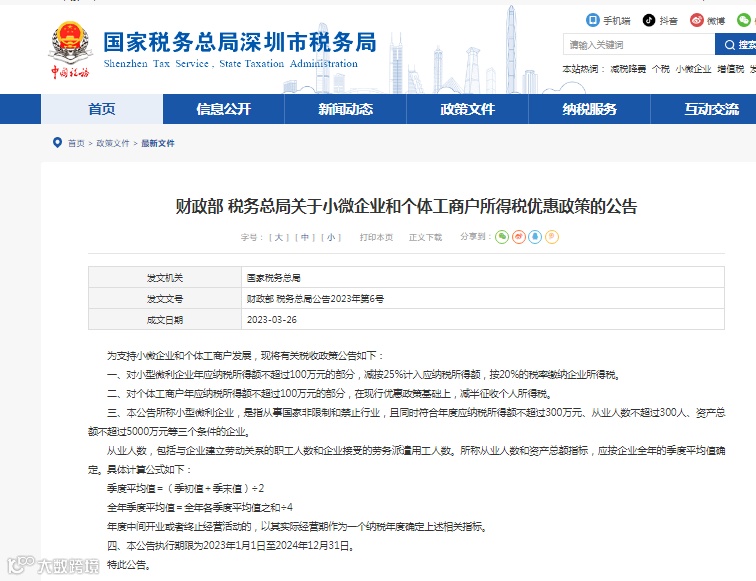This screenshot has height=581, width=756.
Task: Set font size to small 小
Action: click(x=331, y=237)
